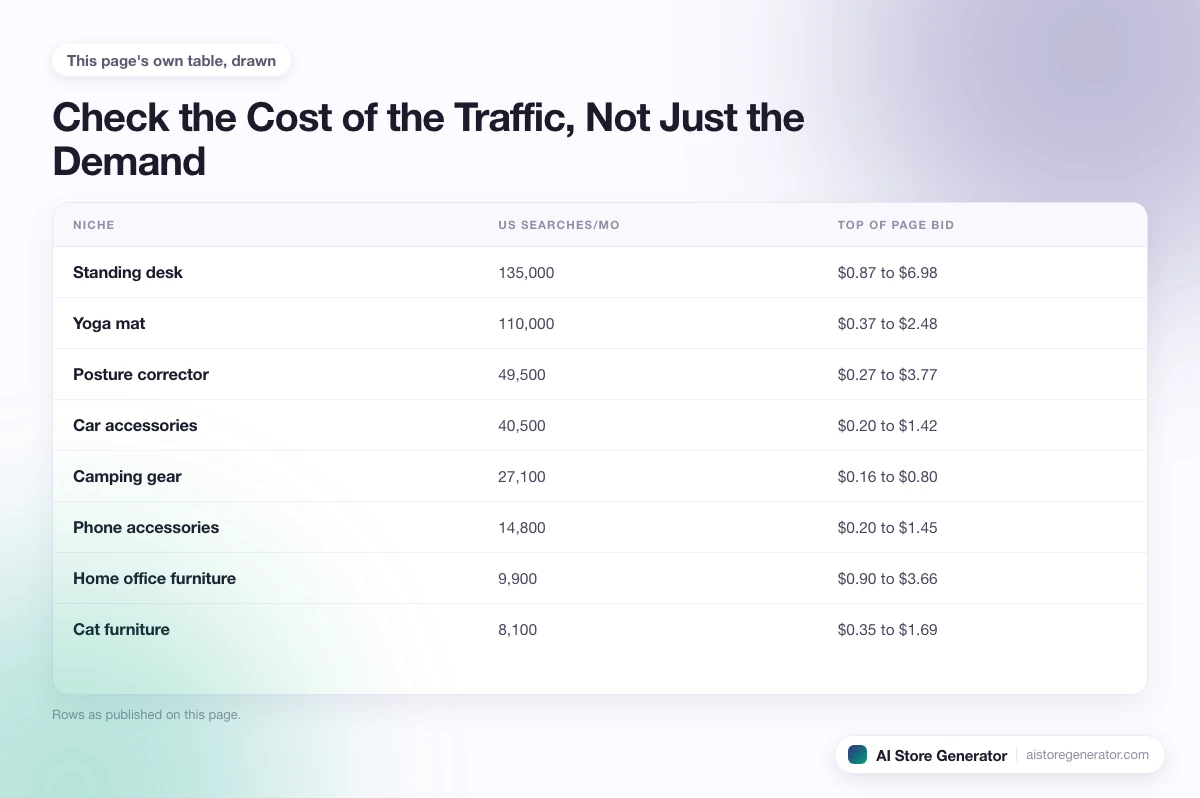Select the "Car accessories" row name
Screen dimensions: 1200x798
[x=135, y=425]
